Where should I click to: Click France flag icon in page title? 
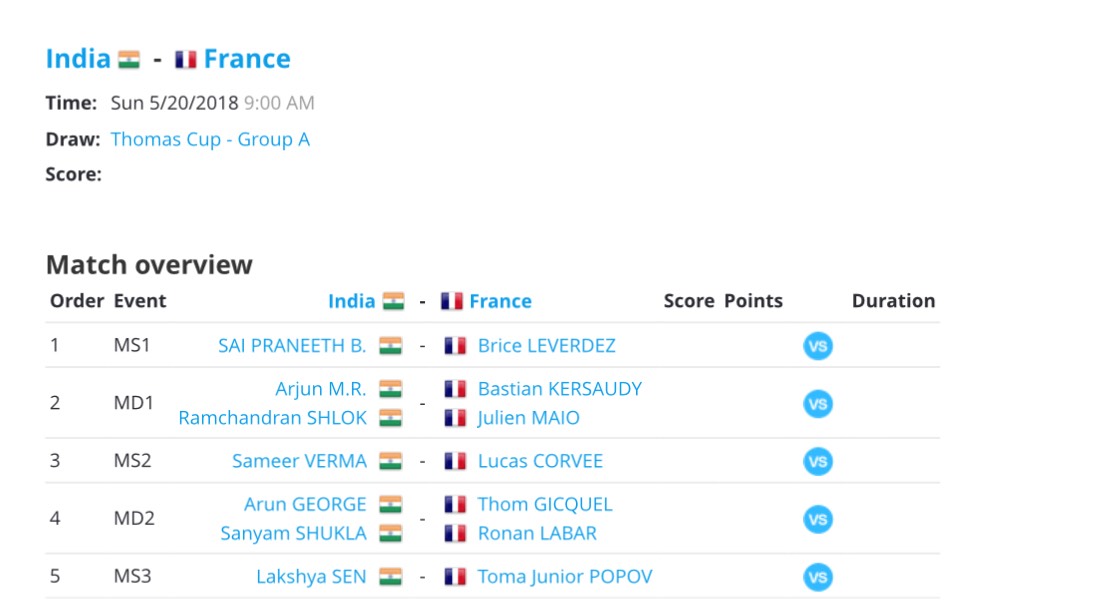(x=185, y=59)
